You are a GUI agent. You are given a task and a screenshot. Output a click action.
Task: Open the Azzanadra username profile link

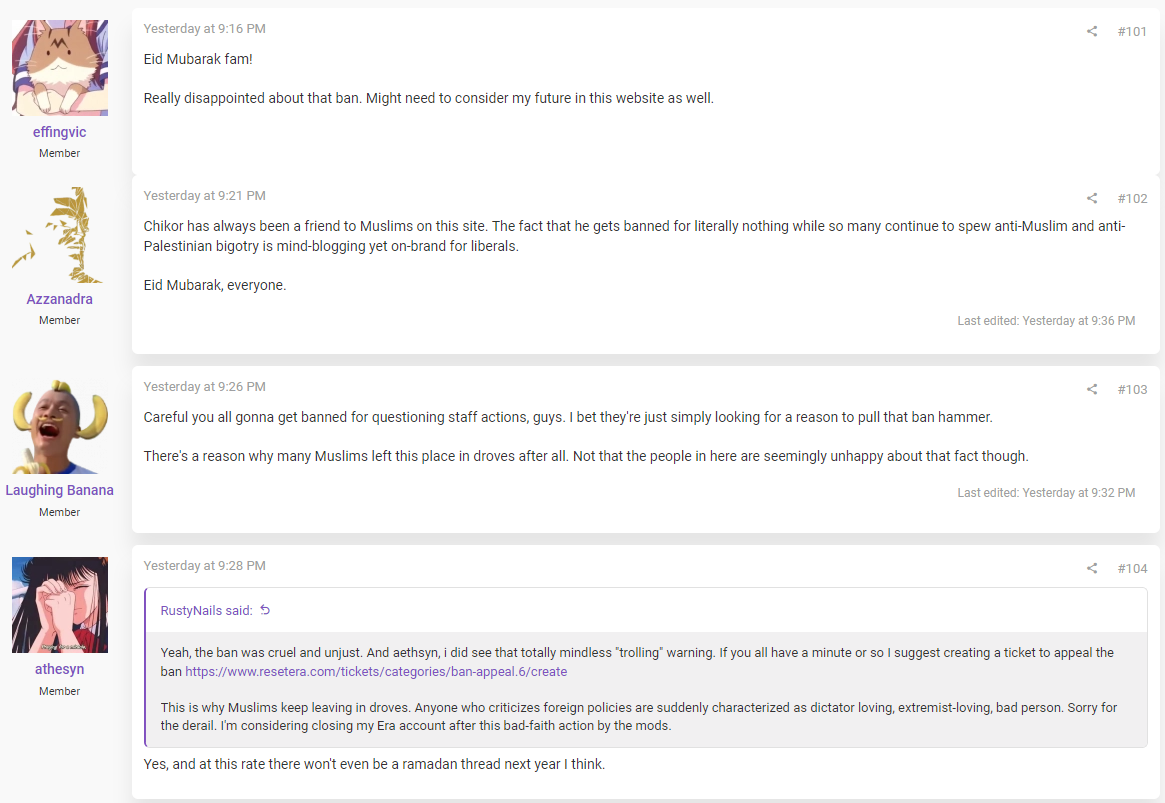click(59, 299)
